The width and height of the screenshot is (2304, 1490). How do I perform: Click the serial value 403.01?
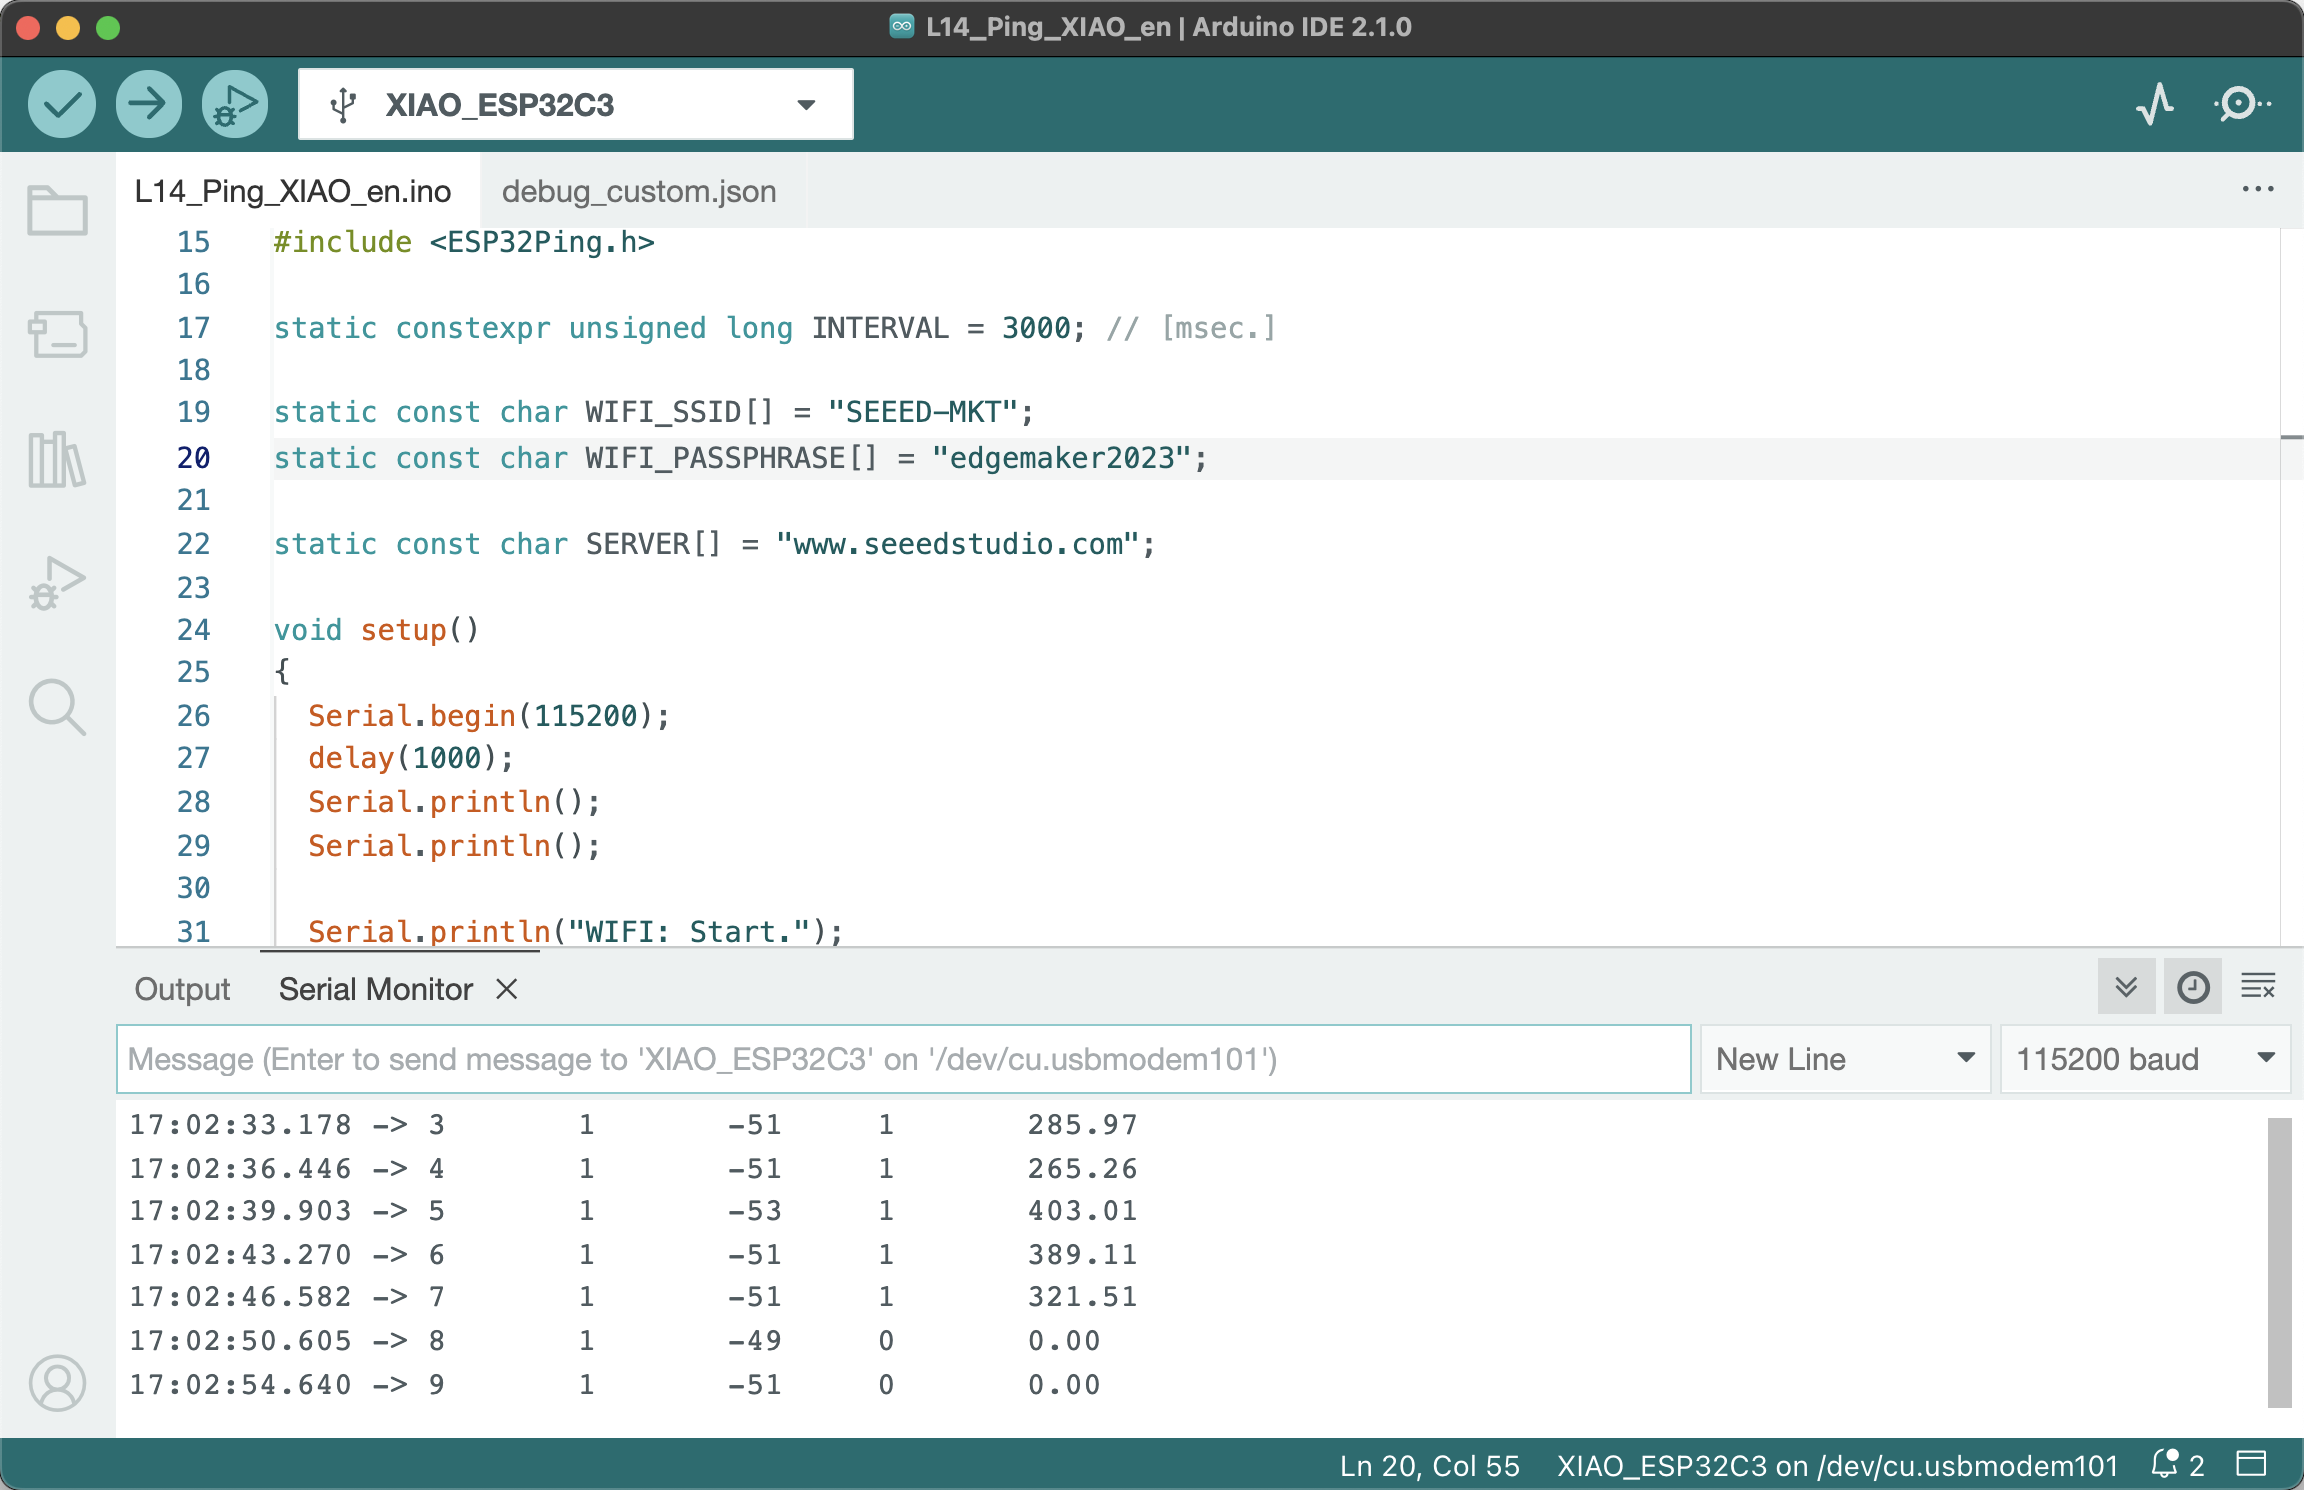tap(1083, 1211)
